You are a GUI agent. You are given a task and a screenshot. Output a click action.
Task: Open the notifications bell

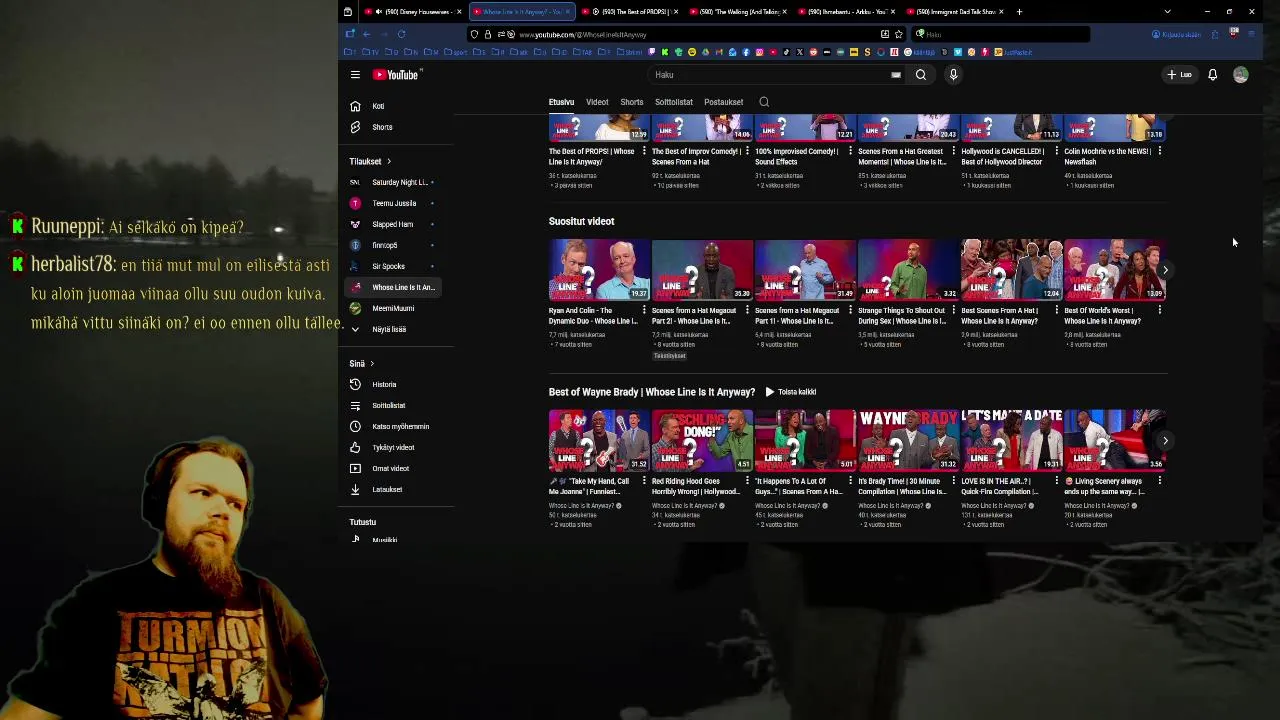(x=1212, y=75)
